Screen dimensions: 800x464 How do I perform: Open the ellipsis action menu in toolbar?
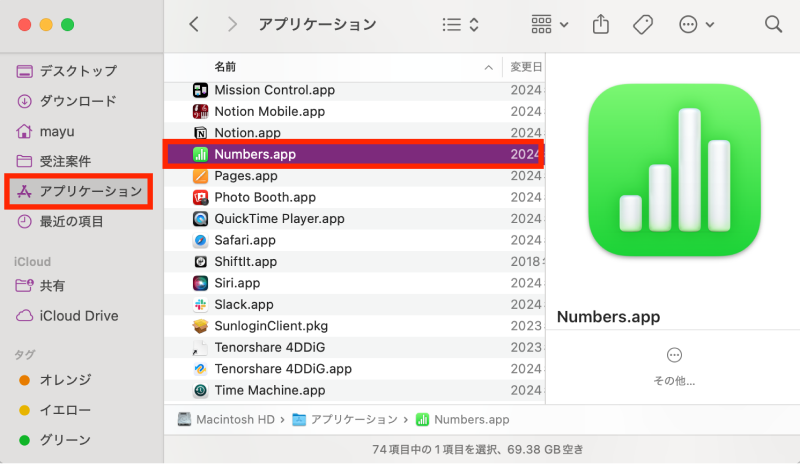click(696, 25)
